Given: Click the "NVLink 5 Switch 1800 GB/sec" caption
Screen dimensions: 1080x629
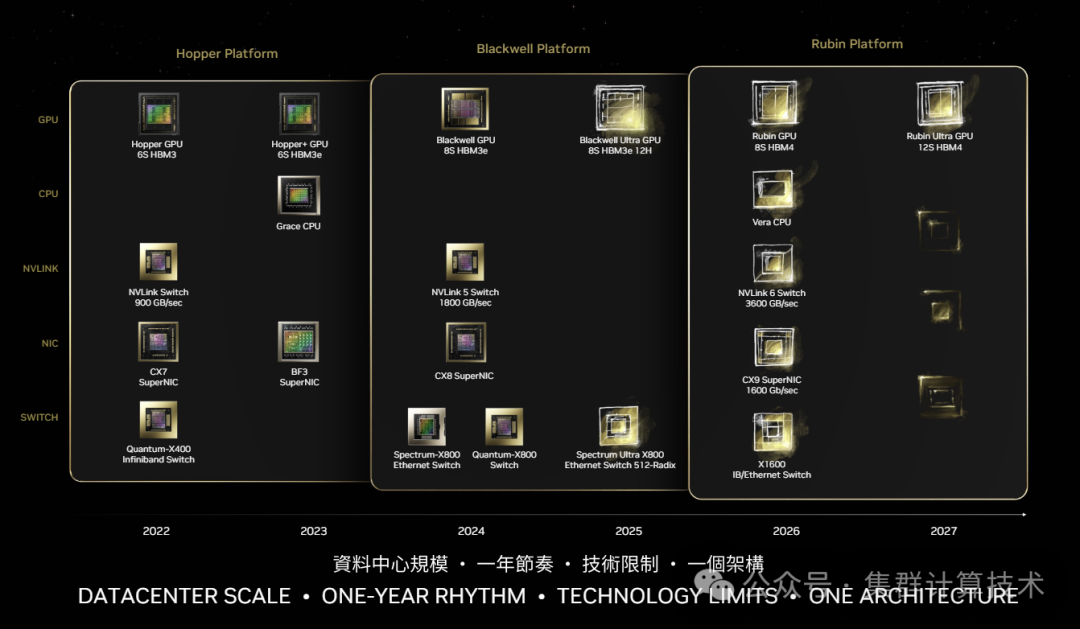Looking at the screenshot, I should [x=465, y=298].
